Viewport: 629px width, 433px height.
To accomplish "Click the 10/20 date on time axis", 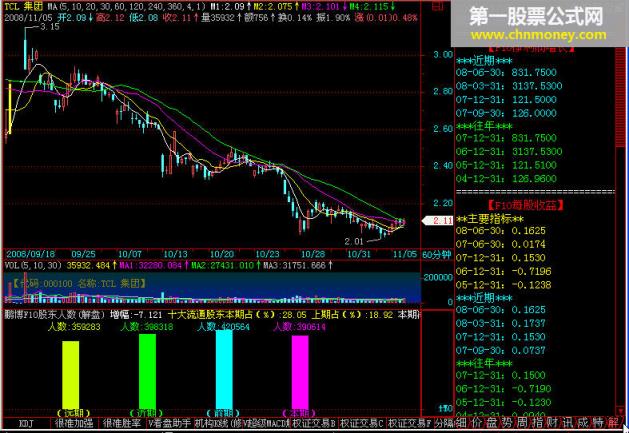I will click(x=222, y=254).
